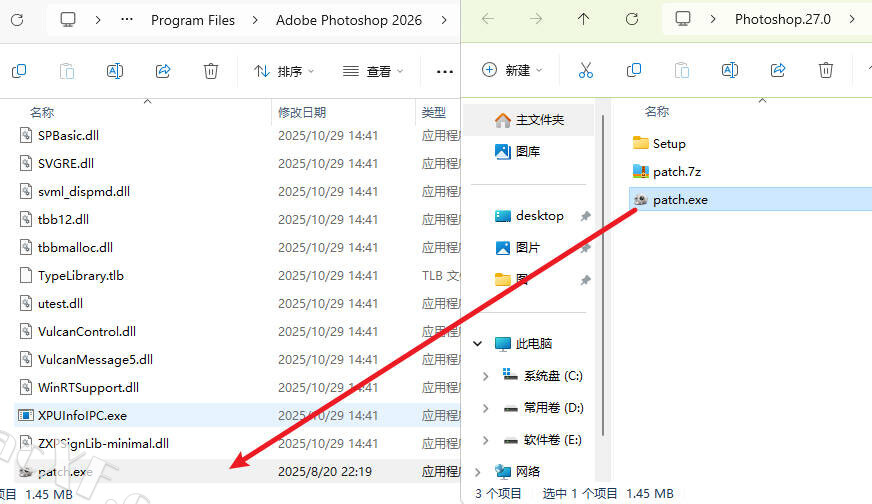The width and height of the screenshot is (872, 504).
Task: Click Share icon in left window toolbar
Action: coord(163,71)
